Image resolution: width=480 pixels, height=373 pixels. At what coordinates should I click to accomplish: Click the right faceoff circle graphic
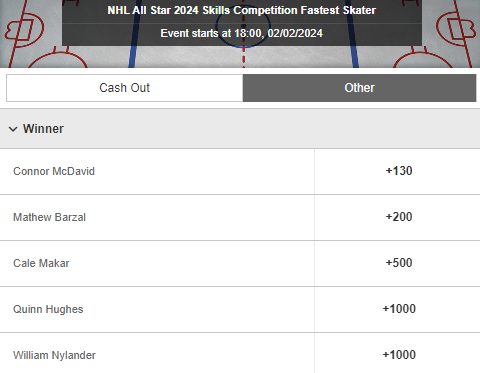[x=423, y=60]
